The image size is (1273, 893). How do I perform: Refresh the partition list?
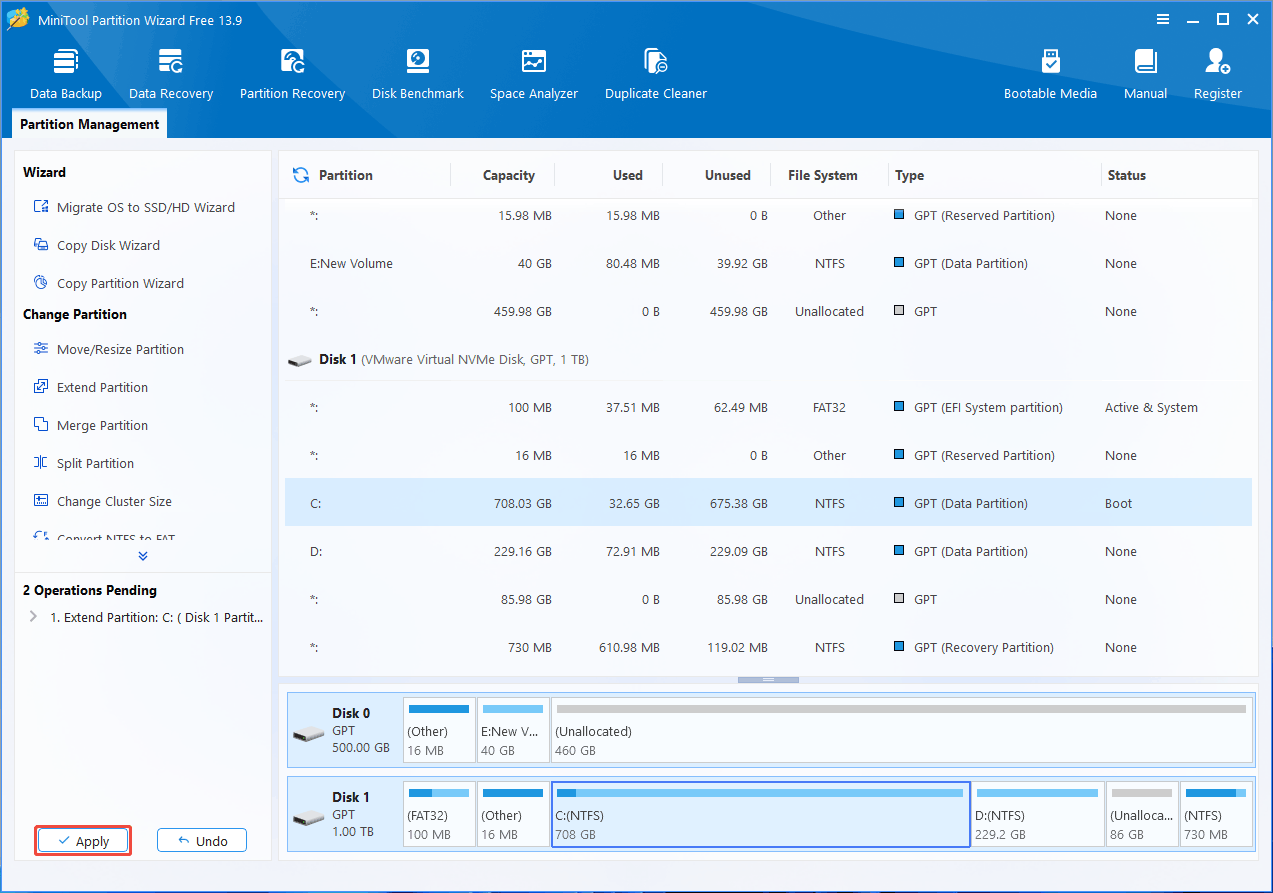[x=300, y=175]
